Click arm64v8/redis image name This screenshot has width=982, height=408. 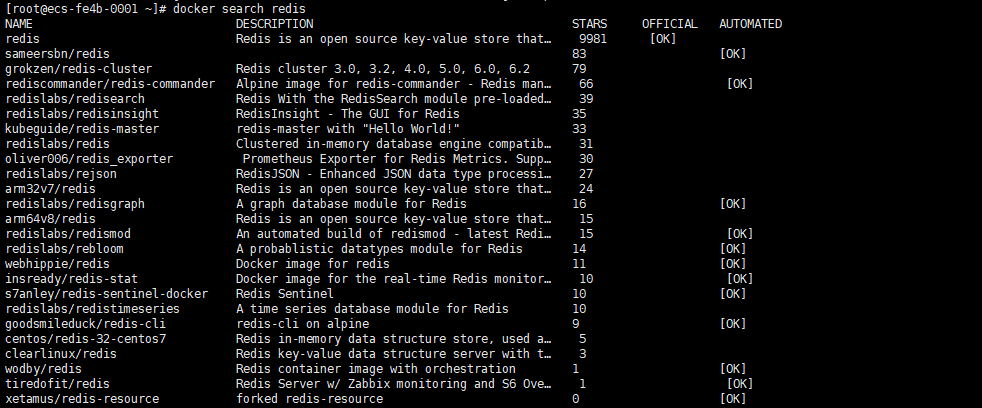point(50,219)
